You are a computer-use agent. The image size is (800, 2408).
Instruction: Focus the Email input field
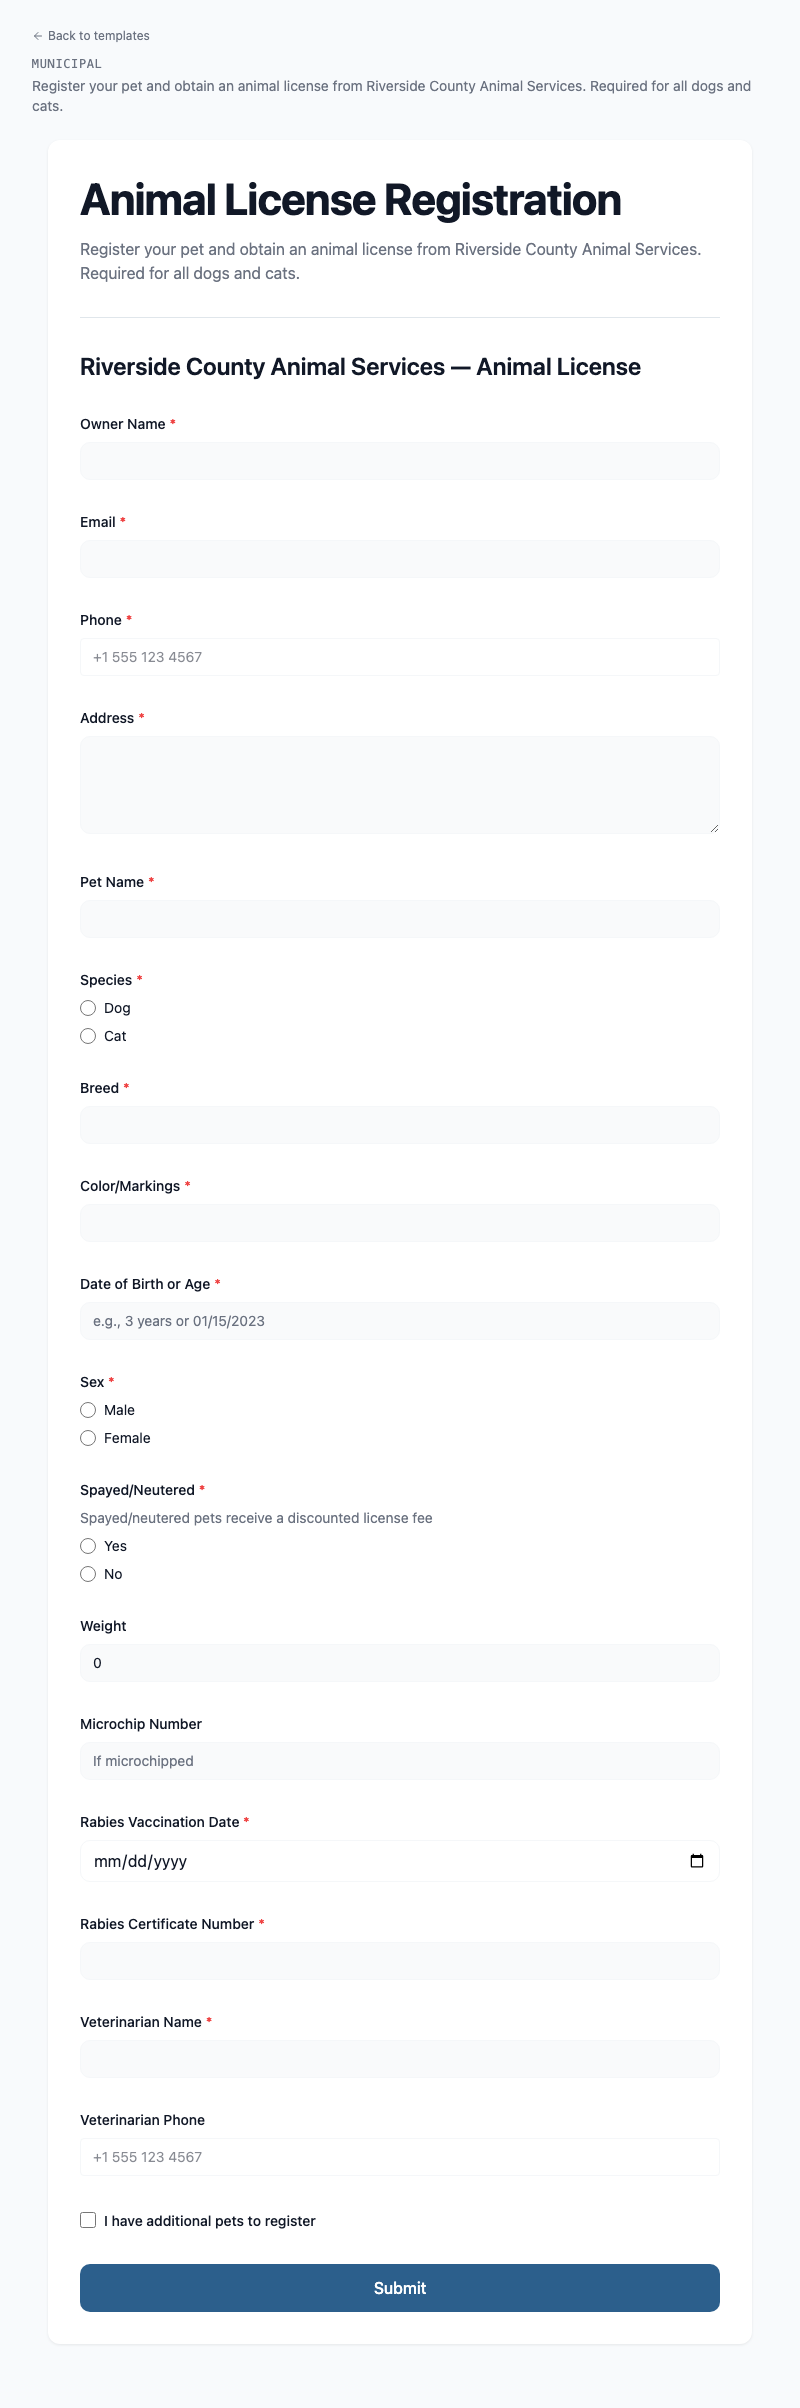[x=400, y=559]
